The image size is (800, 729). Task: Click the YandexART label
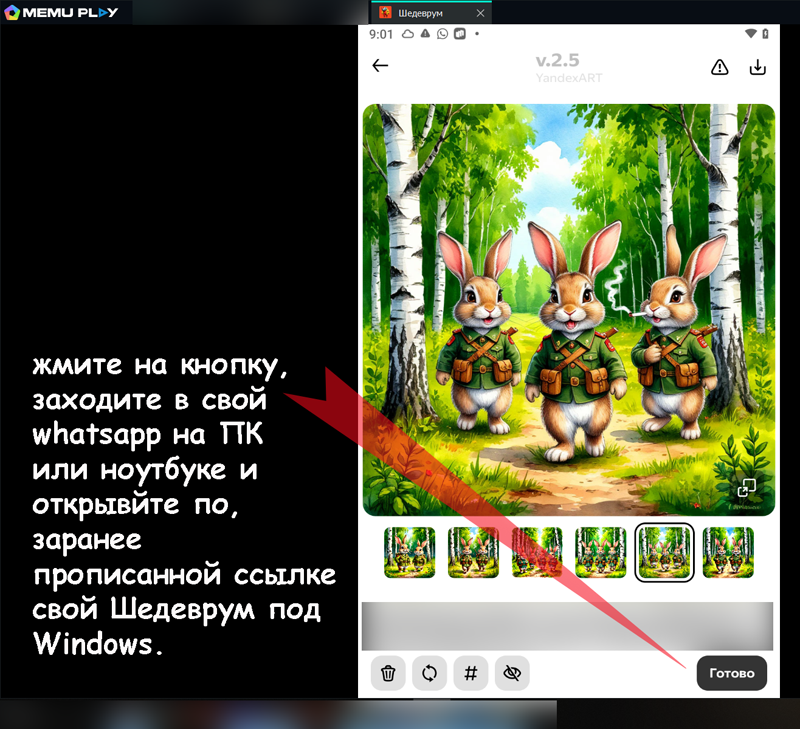[x=568, y=78]
